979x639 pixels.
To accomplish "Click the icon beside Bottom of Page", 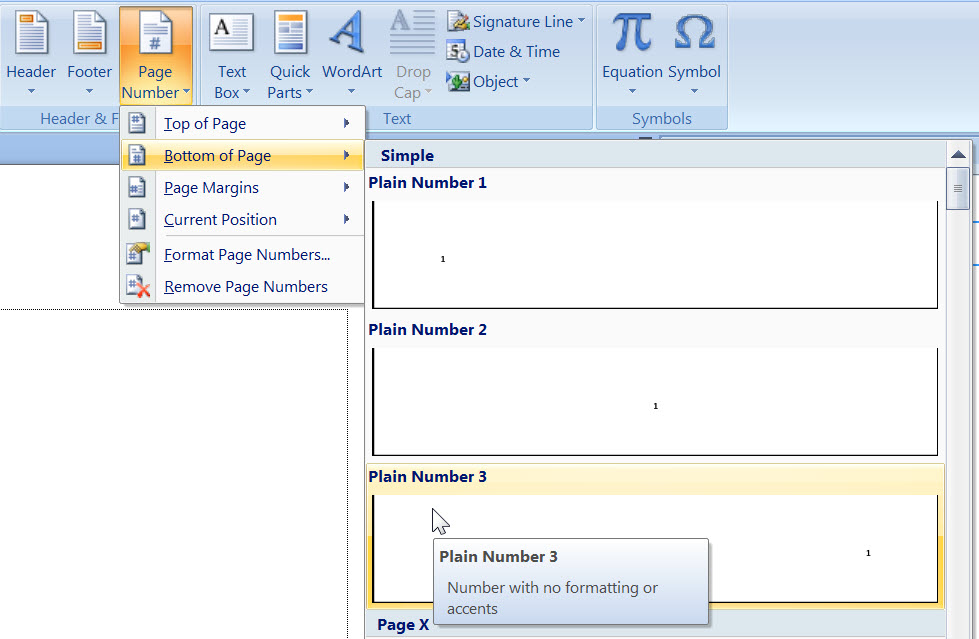I will click(137, 155).
